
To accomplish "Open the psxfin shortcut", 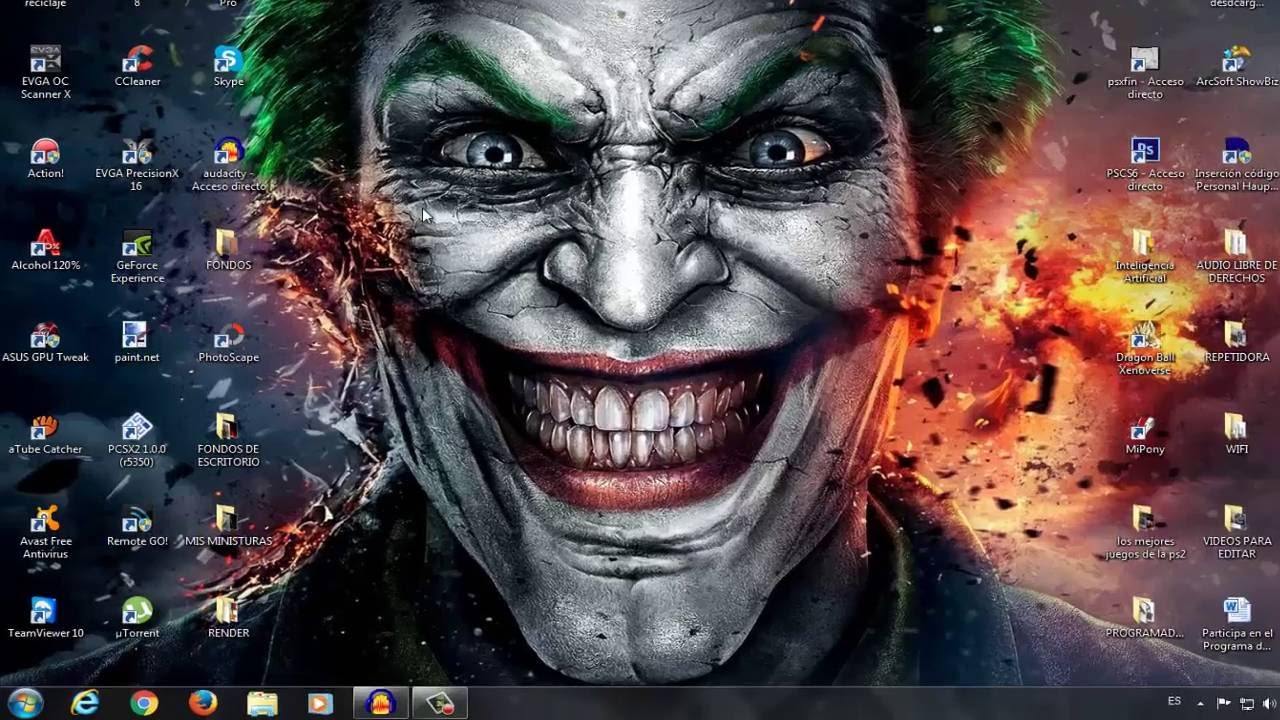I will 1145,72.
